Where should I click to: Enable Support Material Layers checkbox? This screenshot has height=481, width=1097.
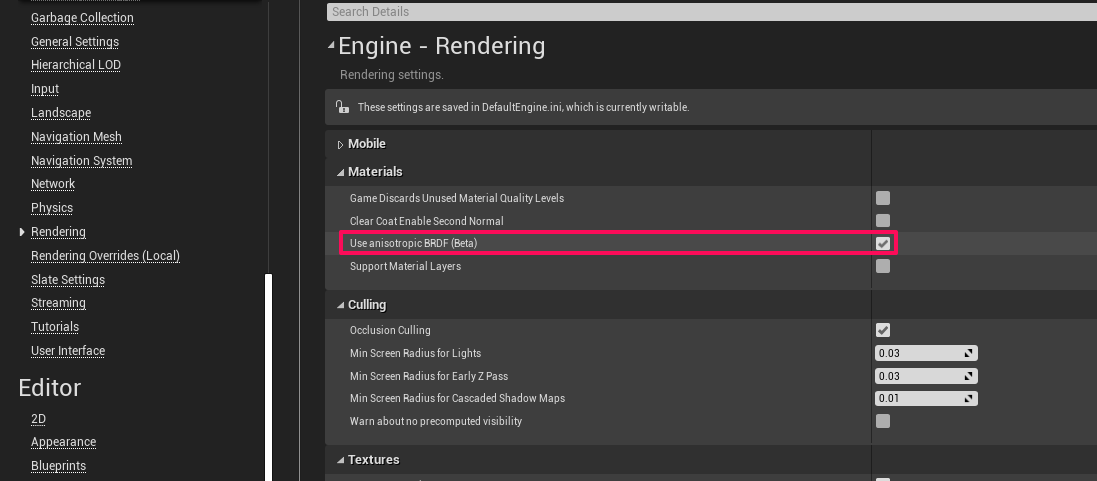click(883, 266)
